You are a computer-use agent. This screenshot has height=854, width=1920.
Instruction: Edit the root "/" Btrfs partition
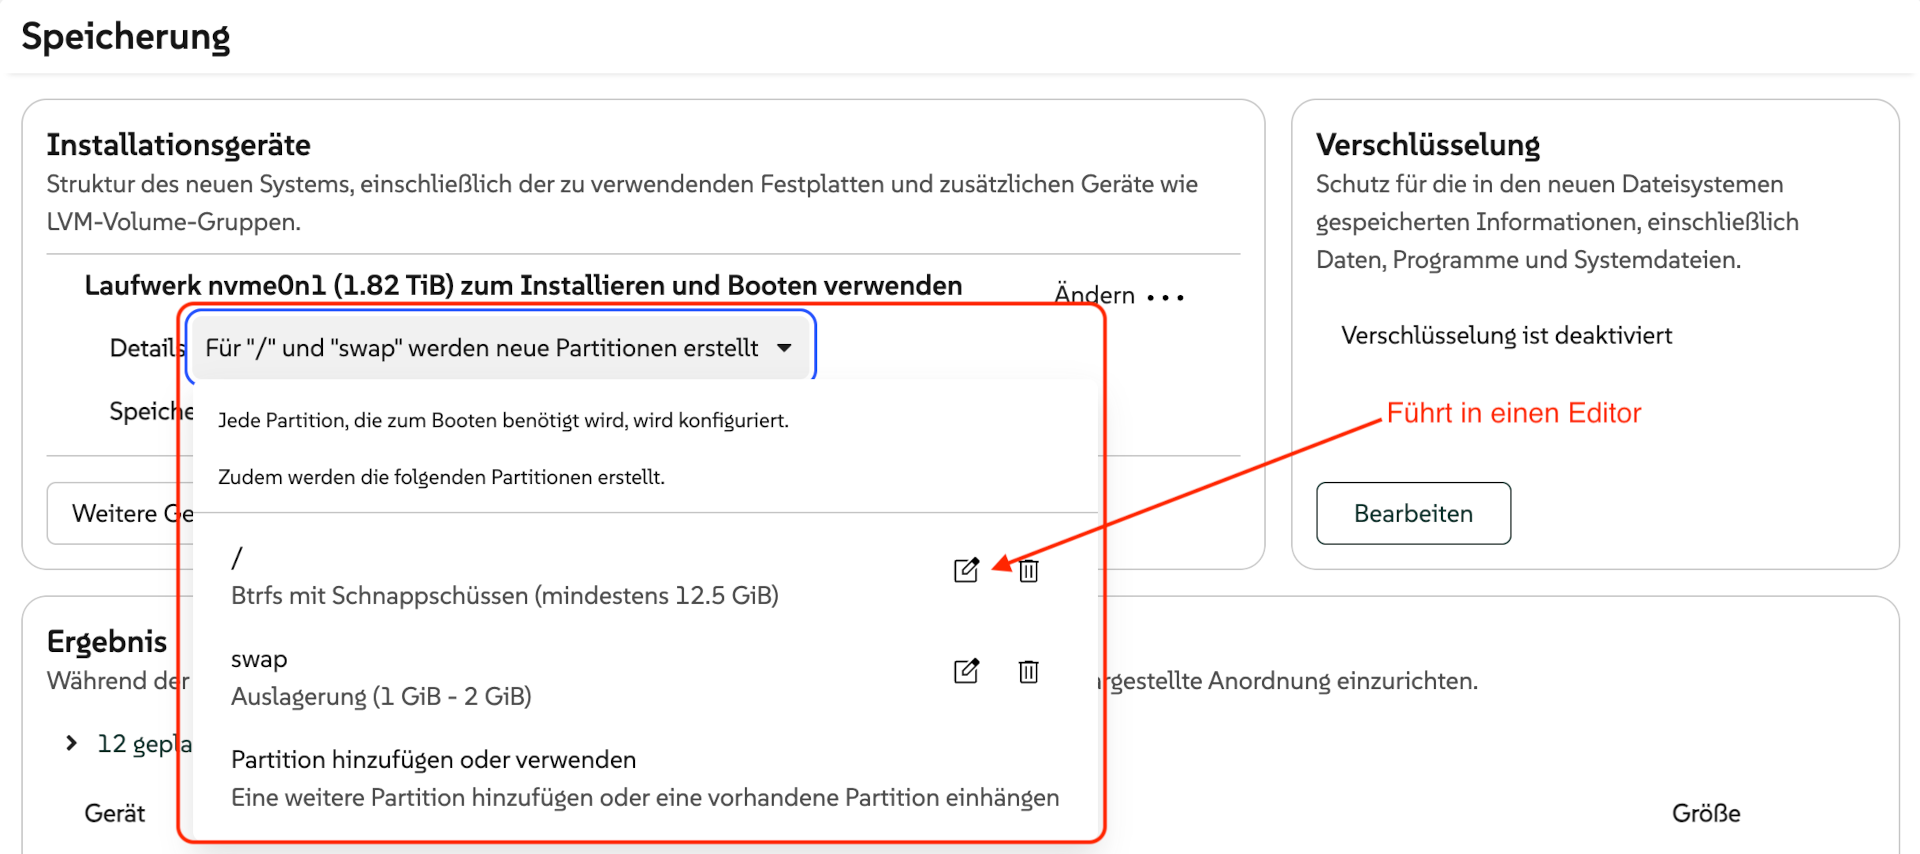[965, 570]
